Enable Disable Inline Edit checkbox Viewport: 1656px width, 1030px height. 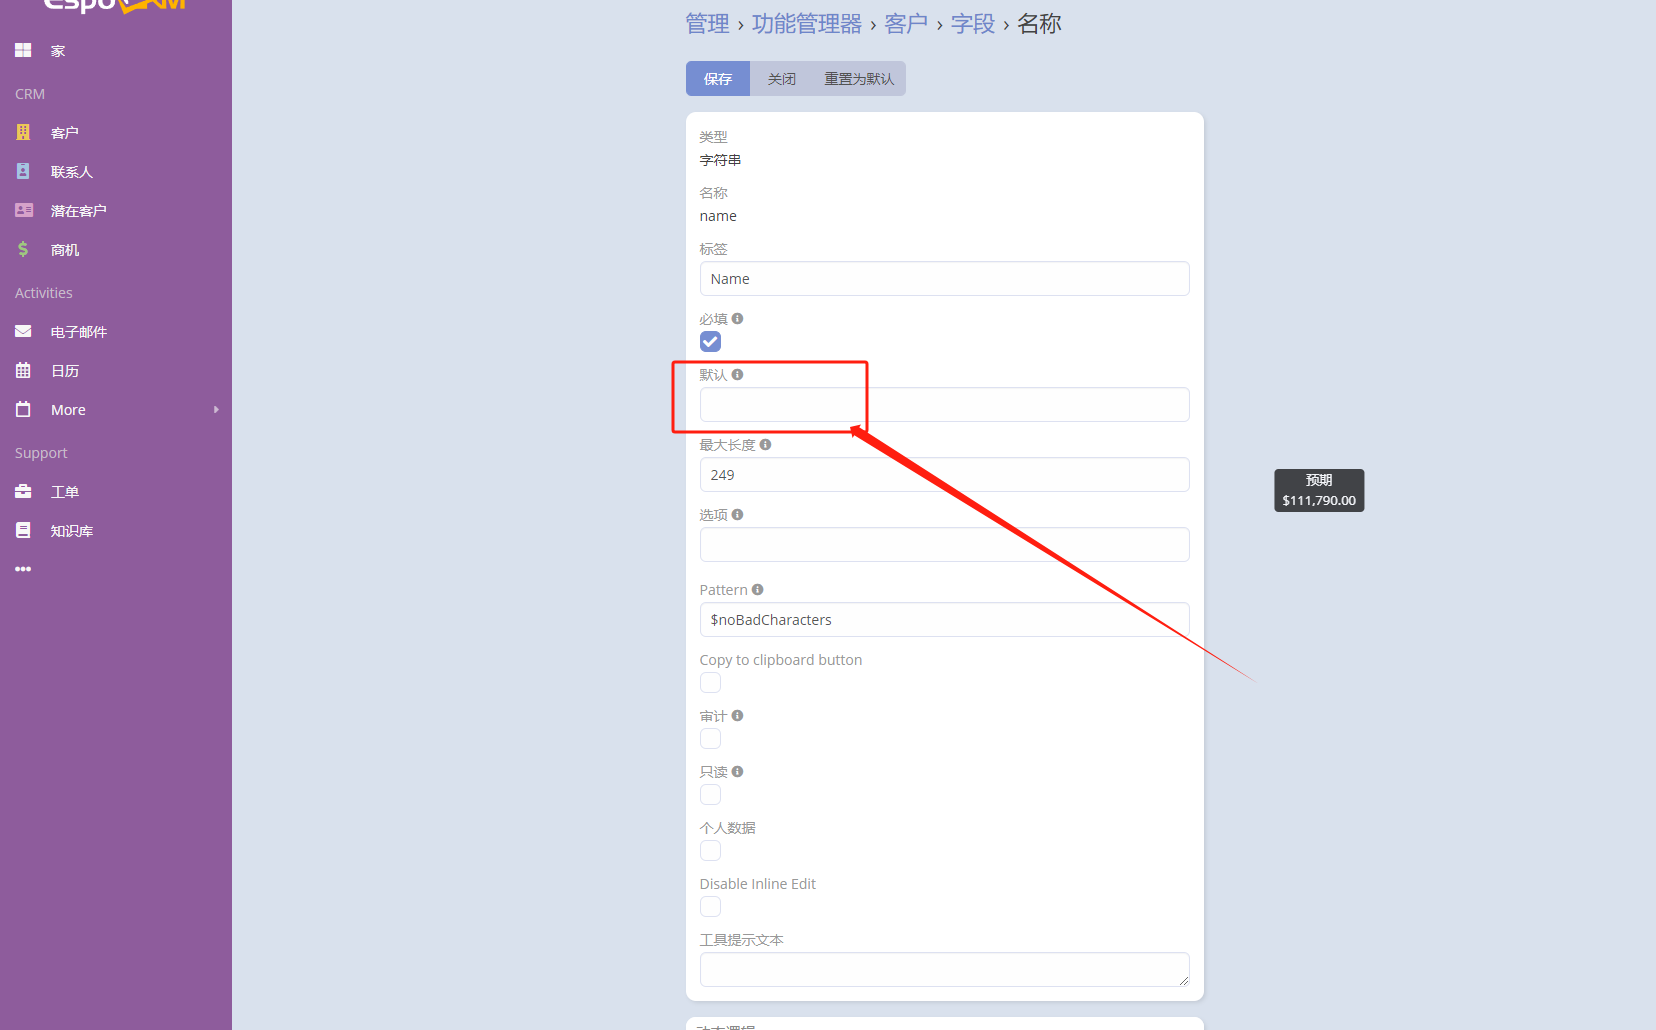pyautogui.click(x=710, y=906)
